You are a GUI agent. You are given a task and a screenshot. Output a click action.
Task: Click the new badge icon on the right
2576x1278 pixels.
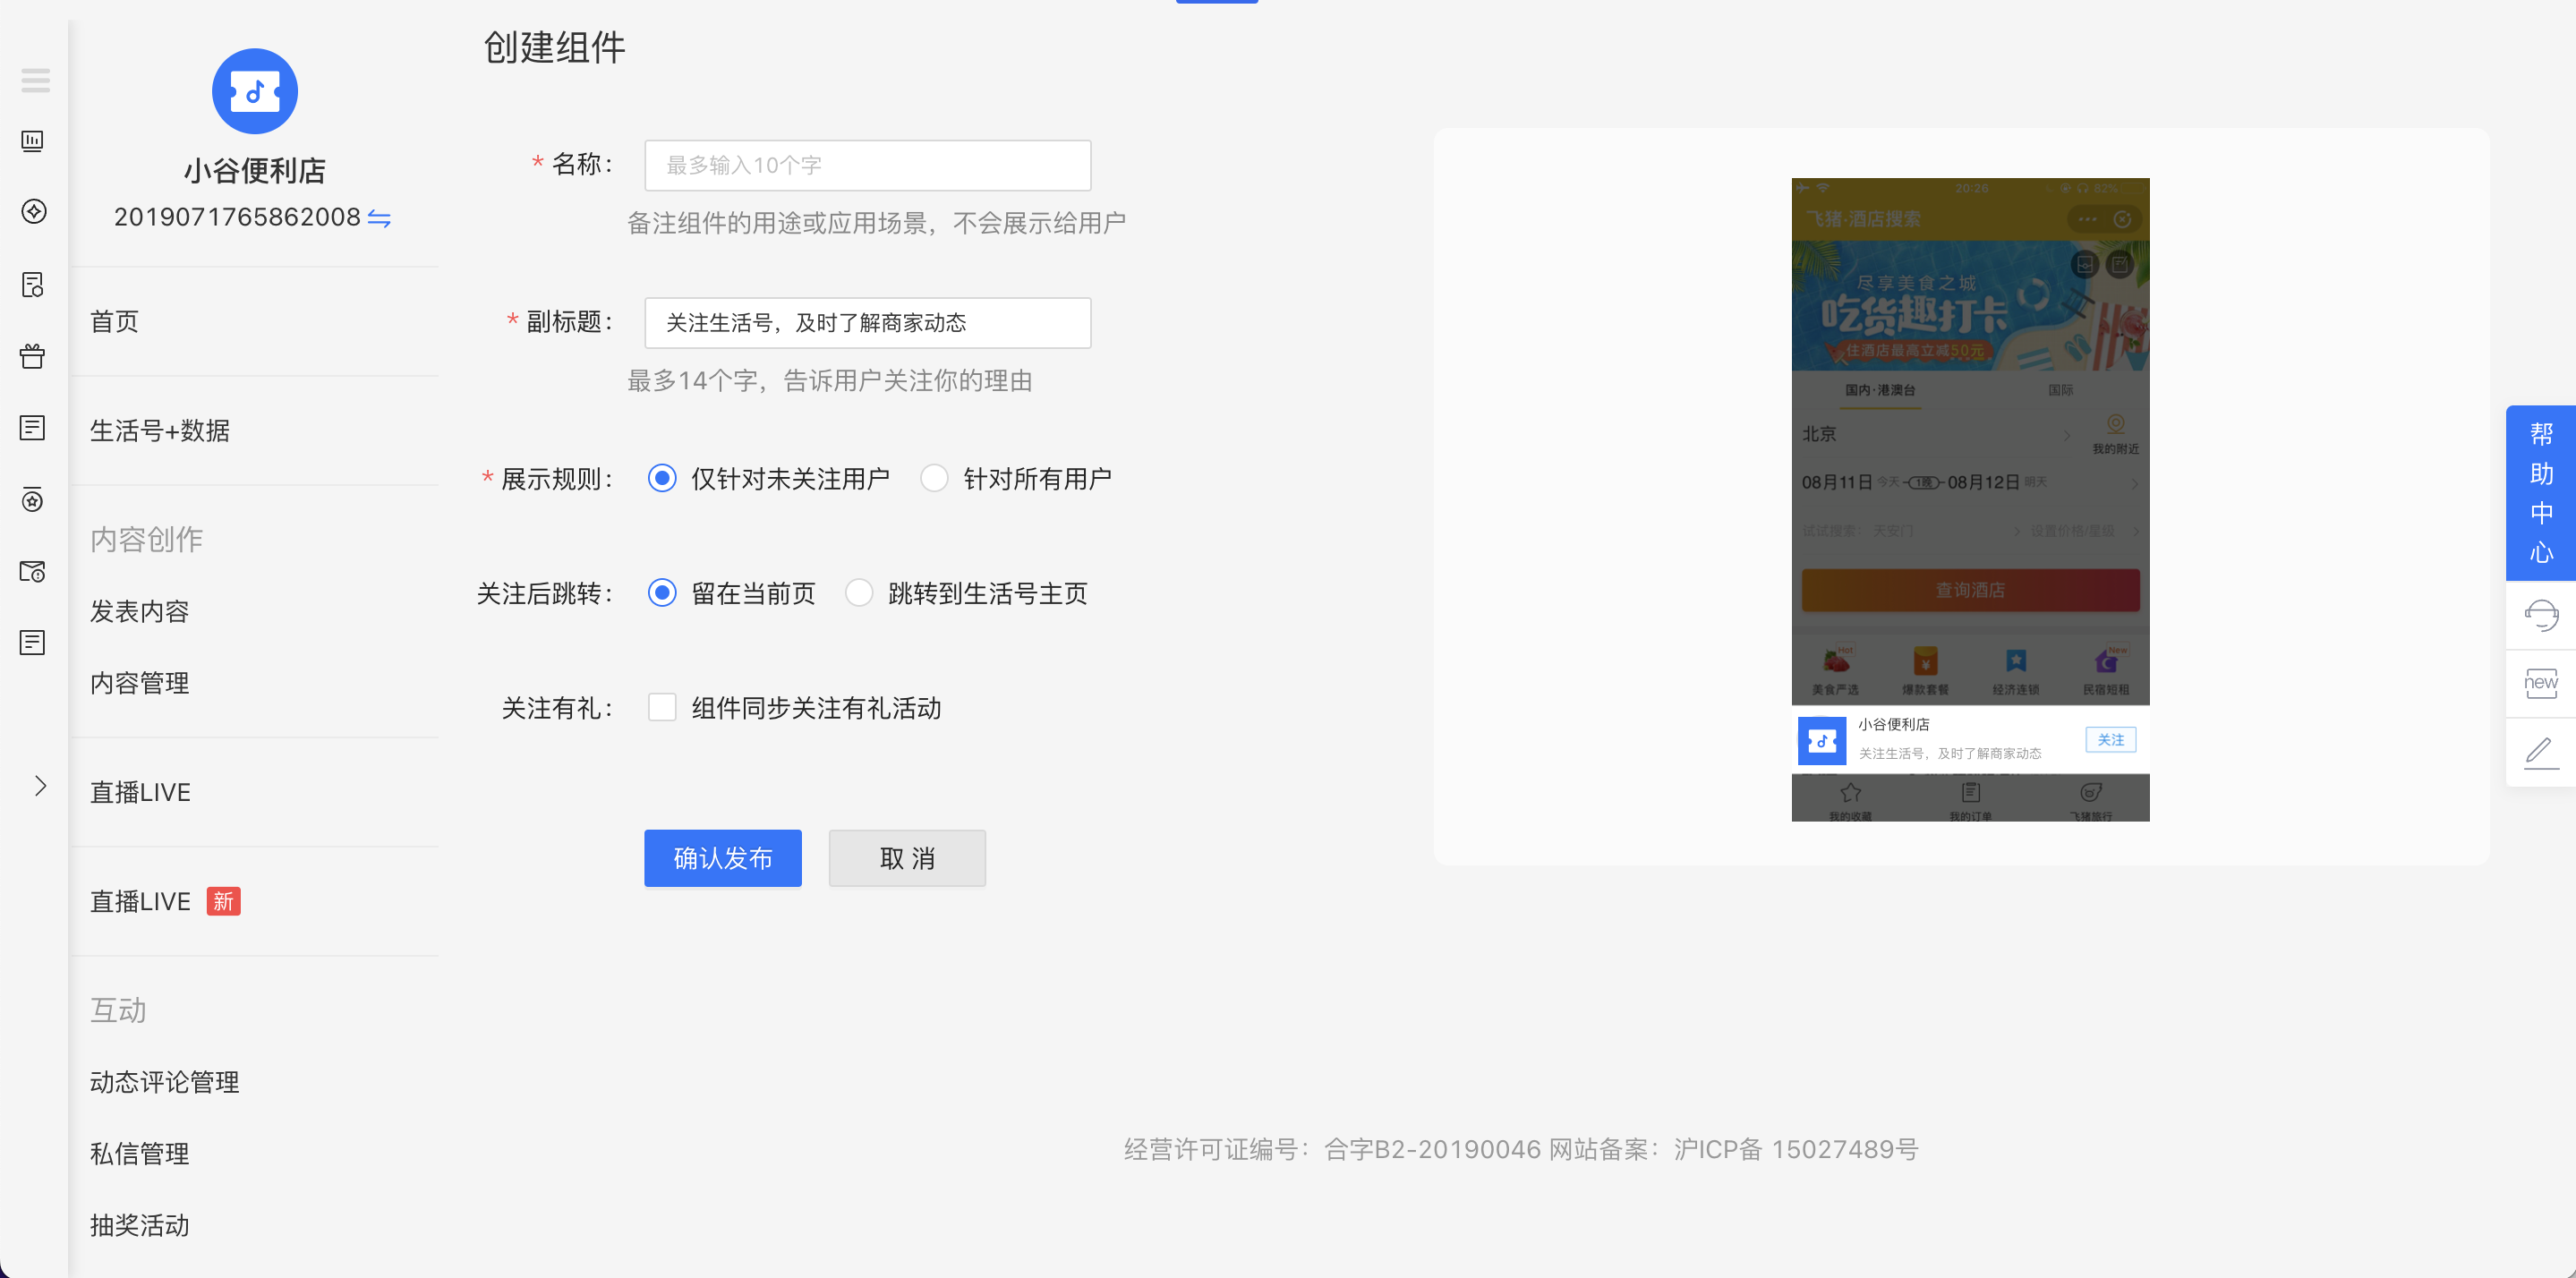pos(2541,683)
